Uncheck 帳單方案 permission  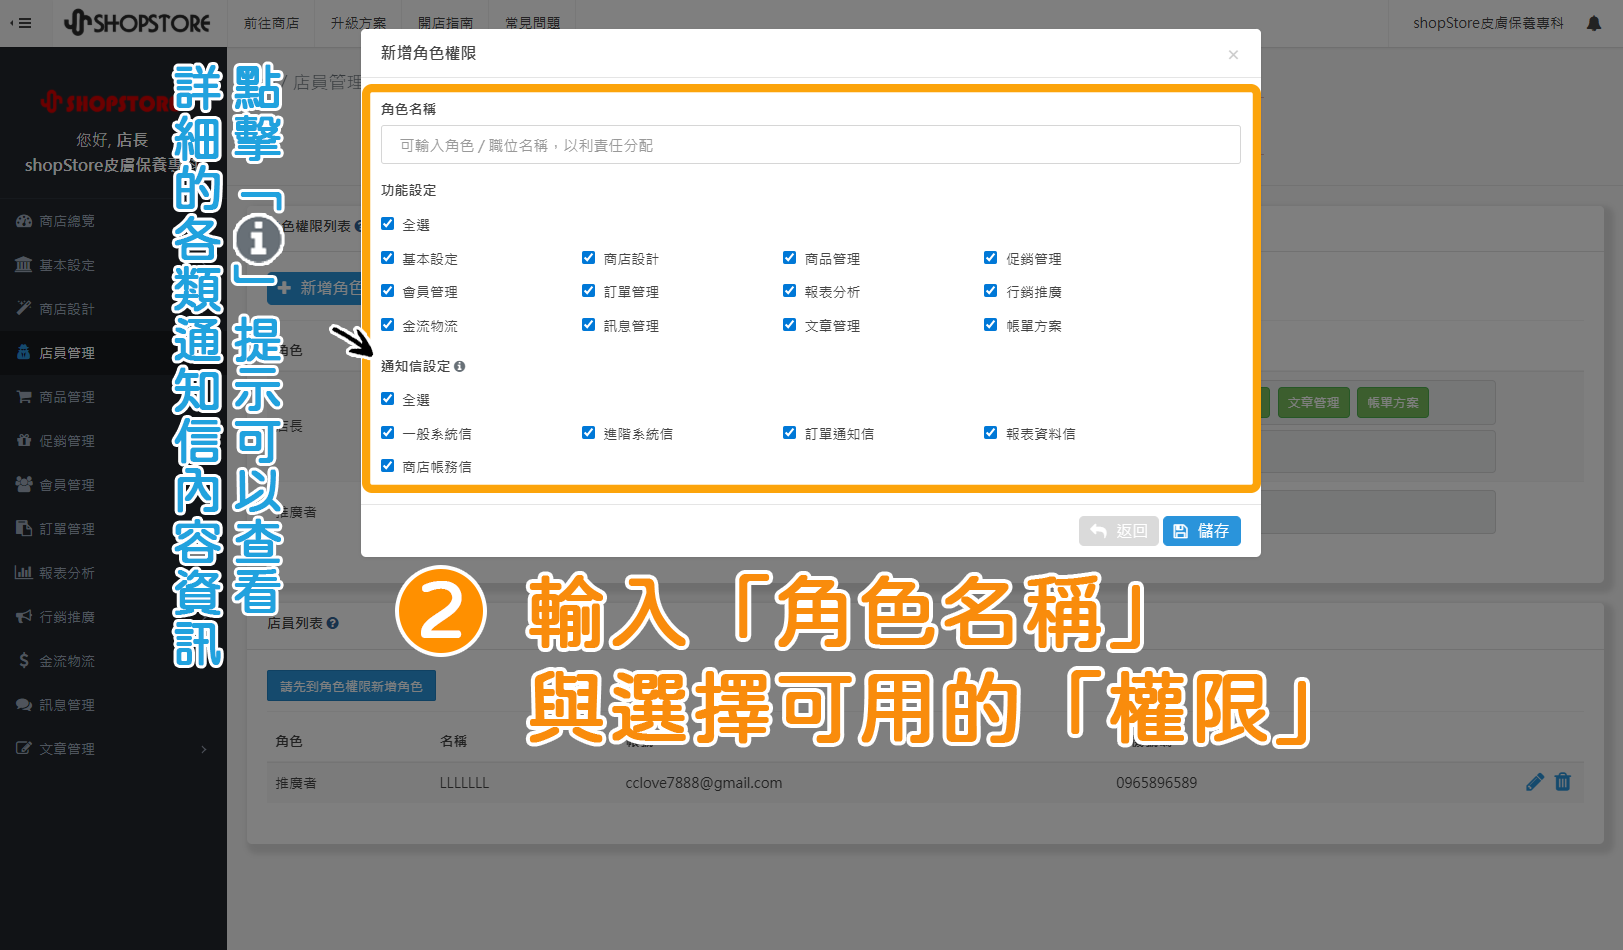(x=991, y=325)
